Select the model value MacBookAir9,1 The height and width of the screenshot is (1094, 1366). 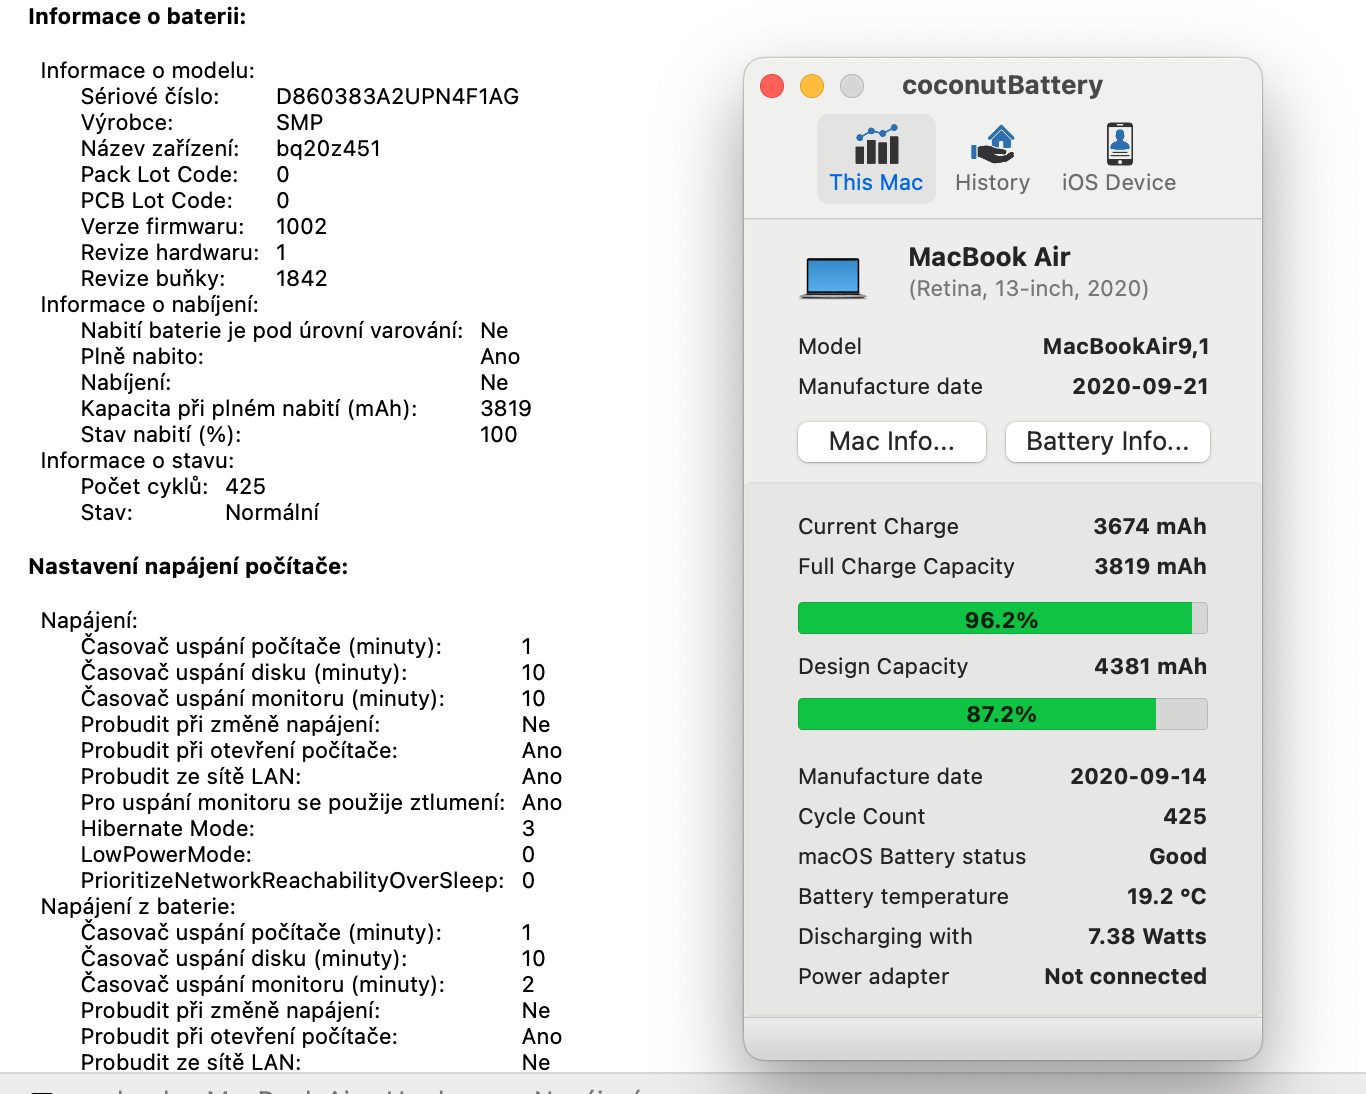[1126, 347]
